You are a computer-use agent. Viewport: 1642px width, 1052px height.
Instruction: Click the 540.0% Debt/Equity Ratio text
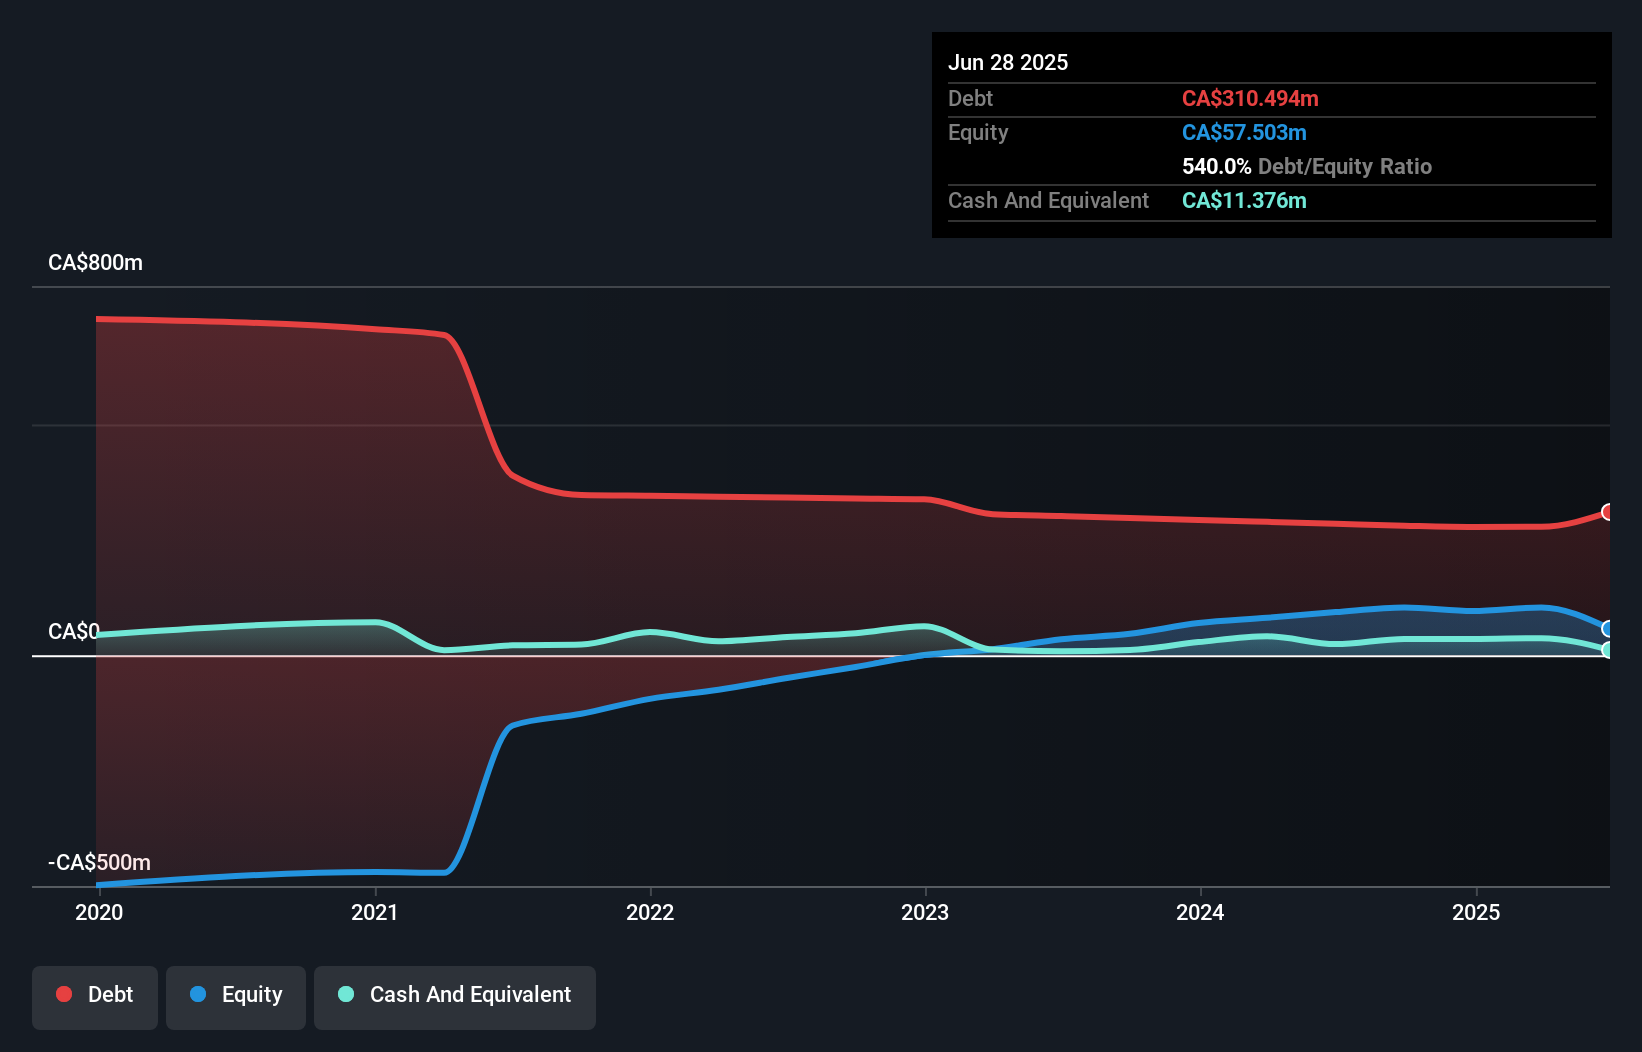pyautogui.click(x=1307, y=167)
